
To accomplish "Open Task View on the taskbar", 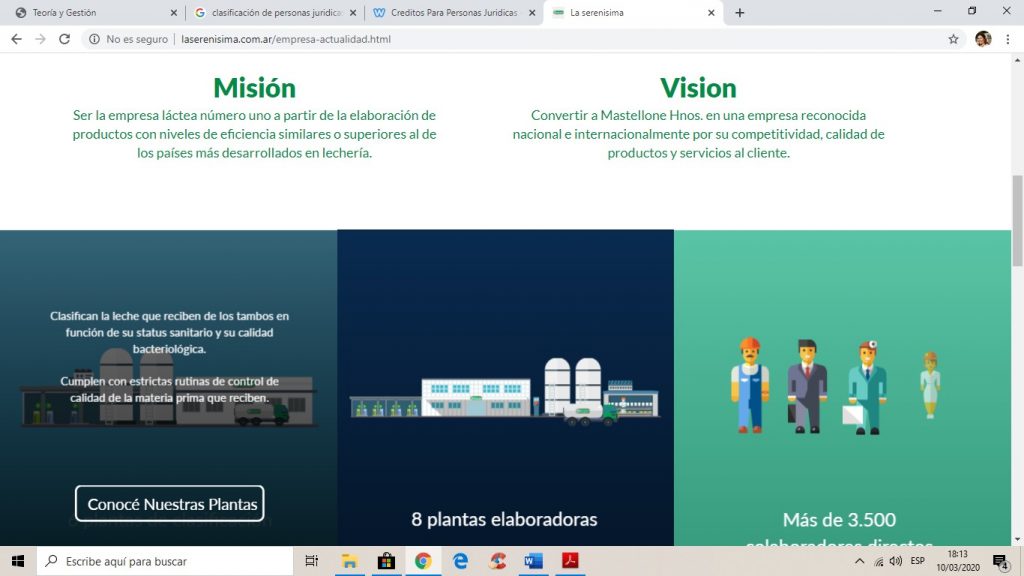I will pos(312,561).
